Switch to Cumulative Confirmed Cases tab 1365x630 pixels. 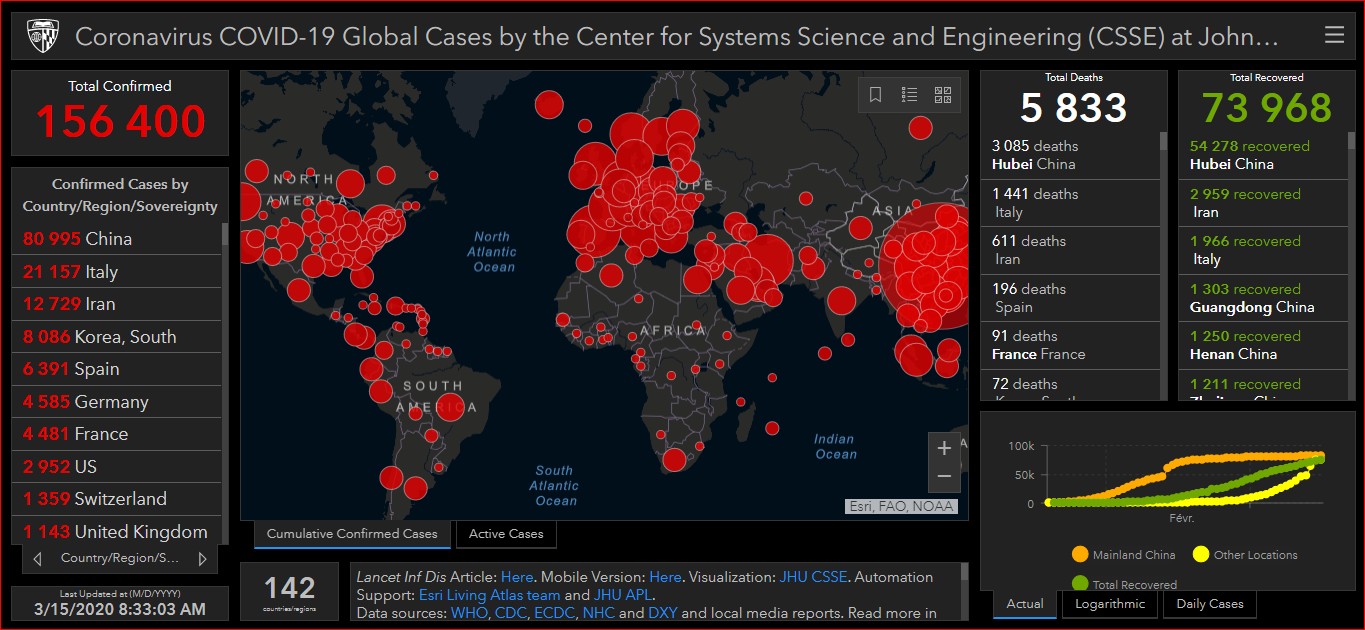352,534
